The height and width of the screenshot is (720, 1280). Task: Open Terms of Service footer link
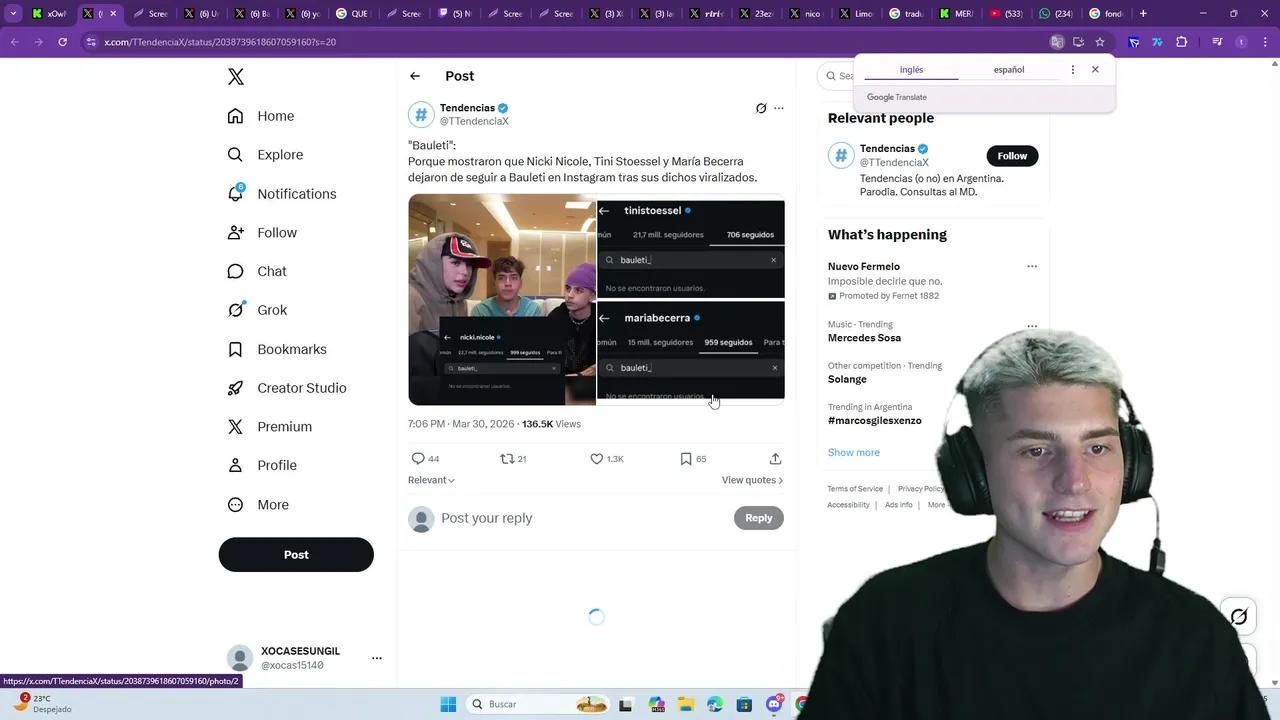855,489
